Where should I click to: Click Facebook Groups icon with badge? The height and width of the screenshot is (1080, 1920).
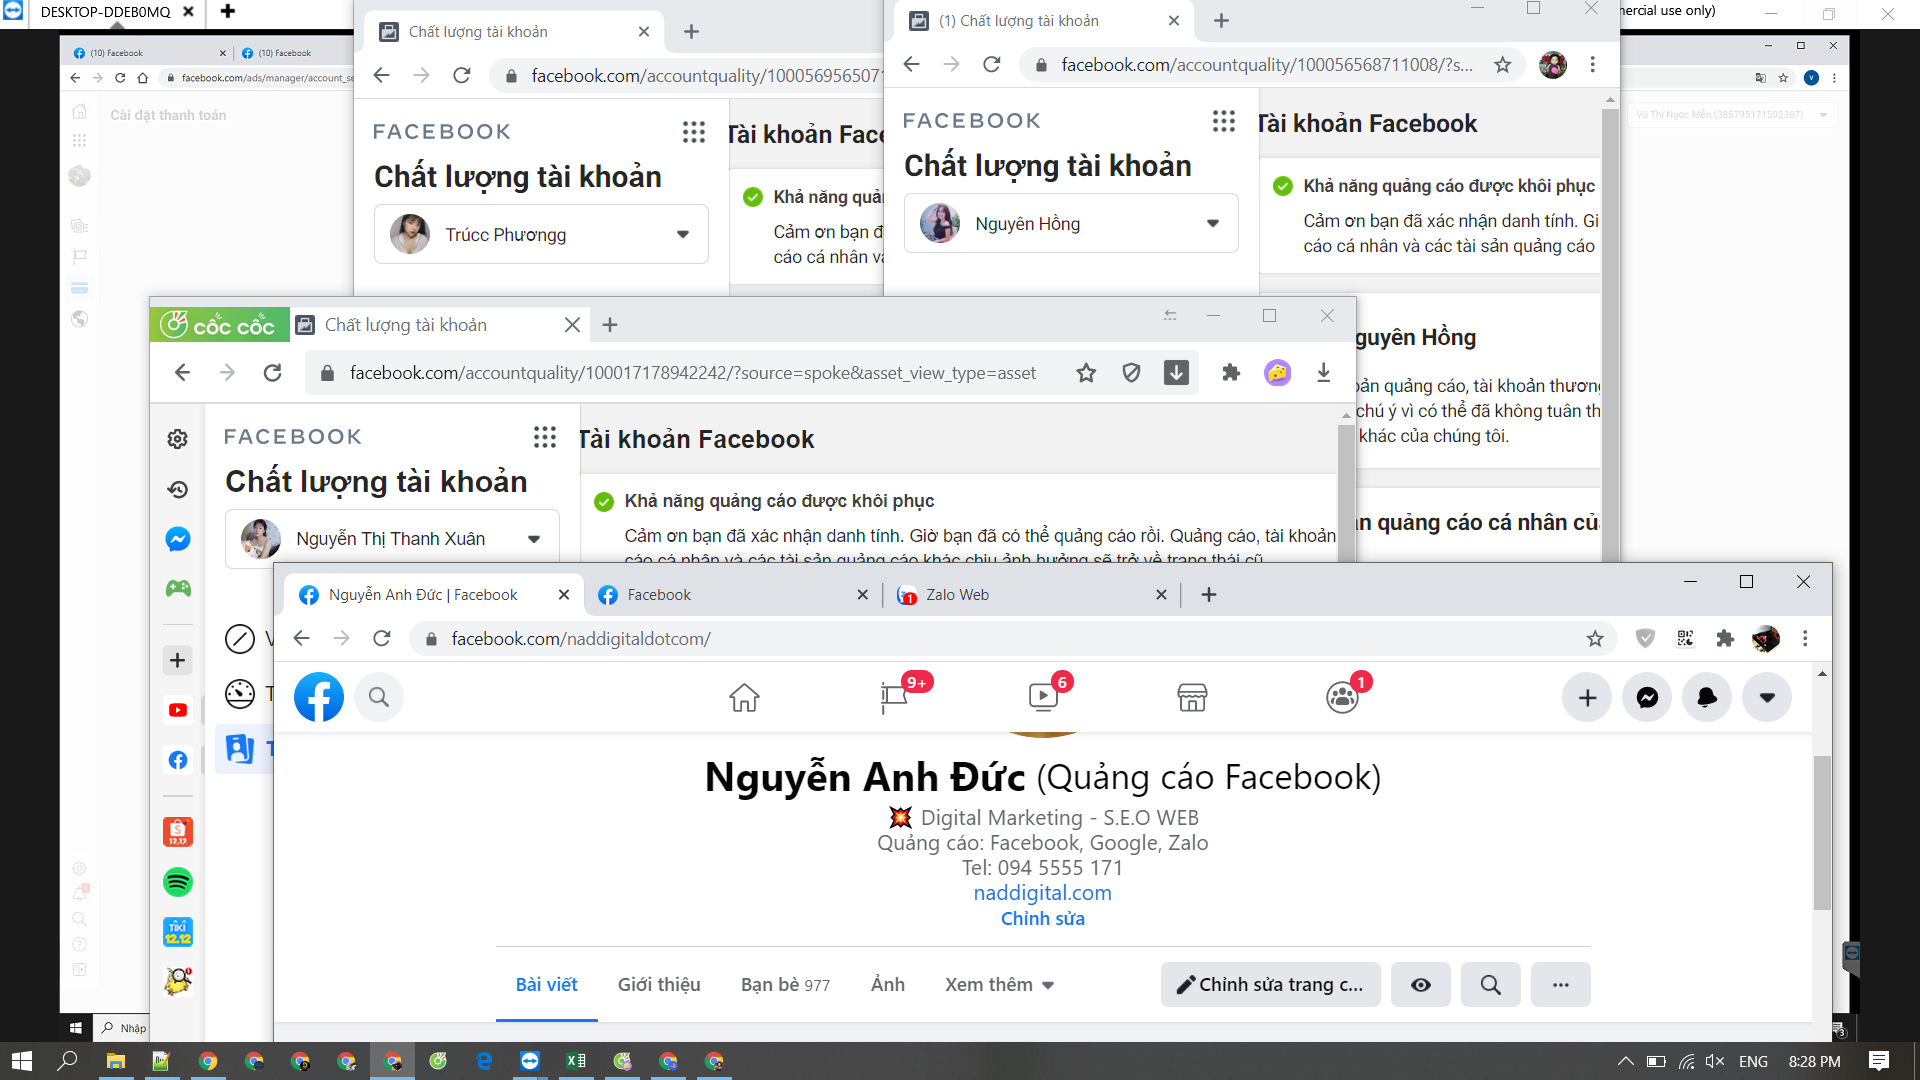(x=1341, y=697)
